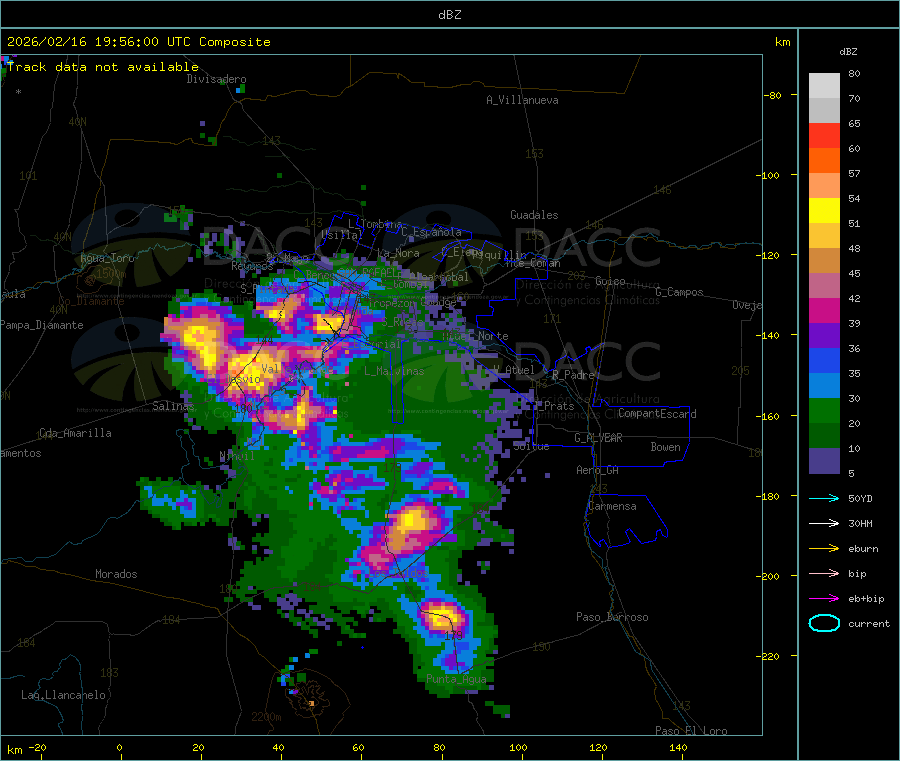
Task: Click the yellow 51 dBZ color swatch
Action: tap(824, 211)
